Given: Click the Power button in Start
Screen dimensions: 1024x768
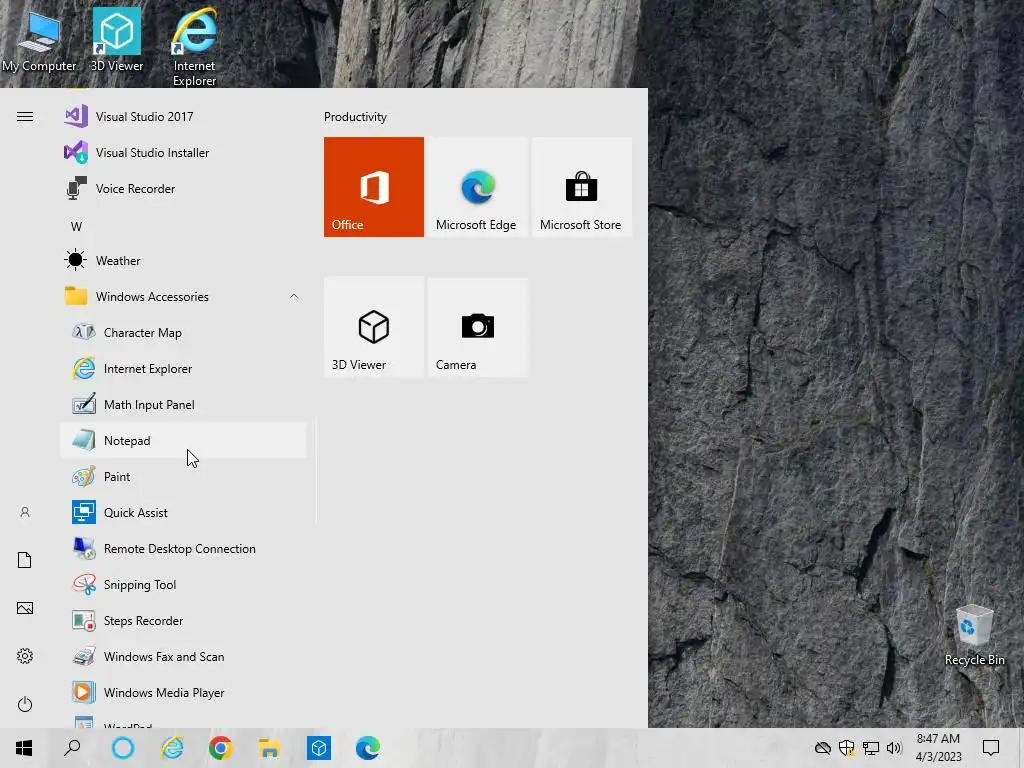Looking at the screenshot, I should [25, 704].
